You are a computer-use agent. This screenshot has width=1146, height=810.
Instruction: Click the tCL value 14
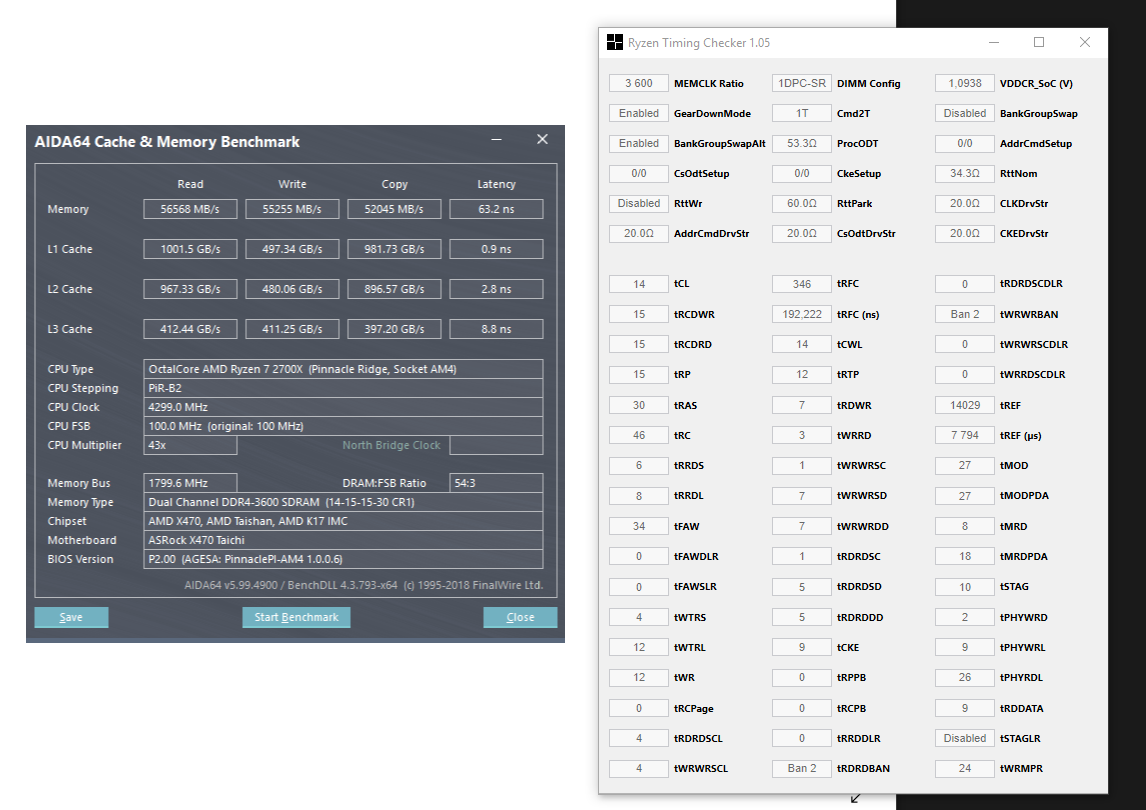639,284
